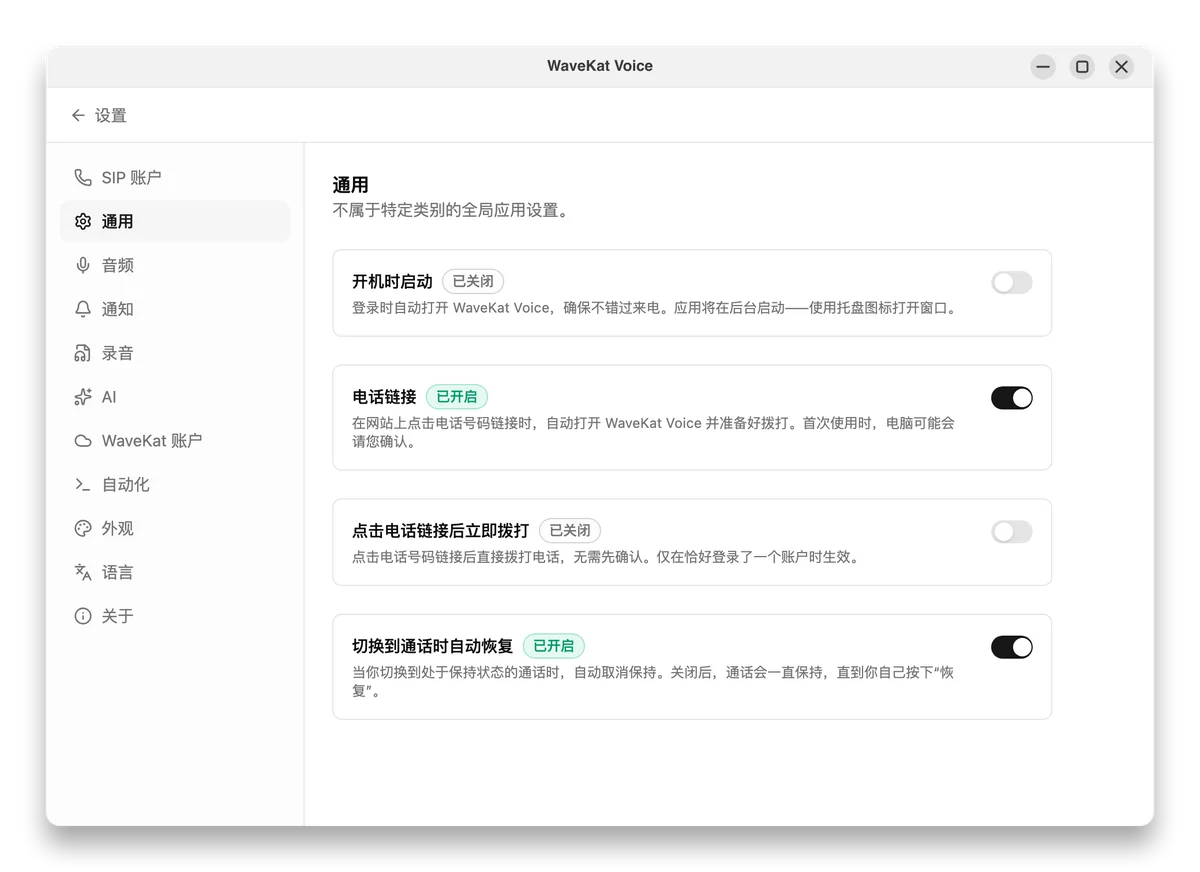Go to 自动化 settings
Viewport: 1200px width, 872px height.
point(175,485)
